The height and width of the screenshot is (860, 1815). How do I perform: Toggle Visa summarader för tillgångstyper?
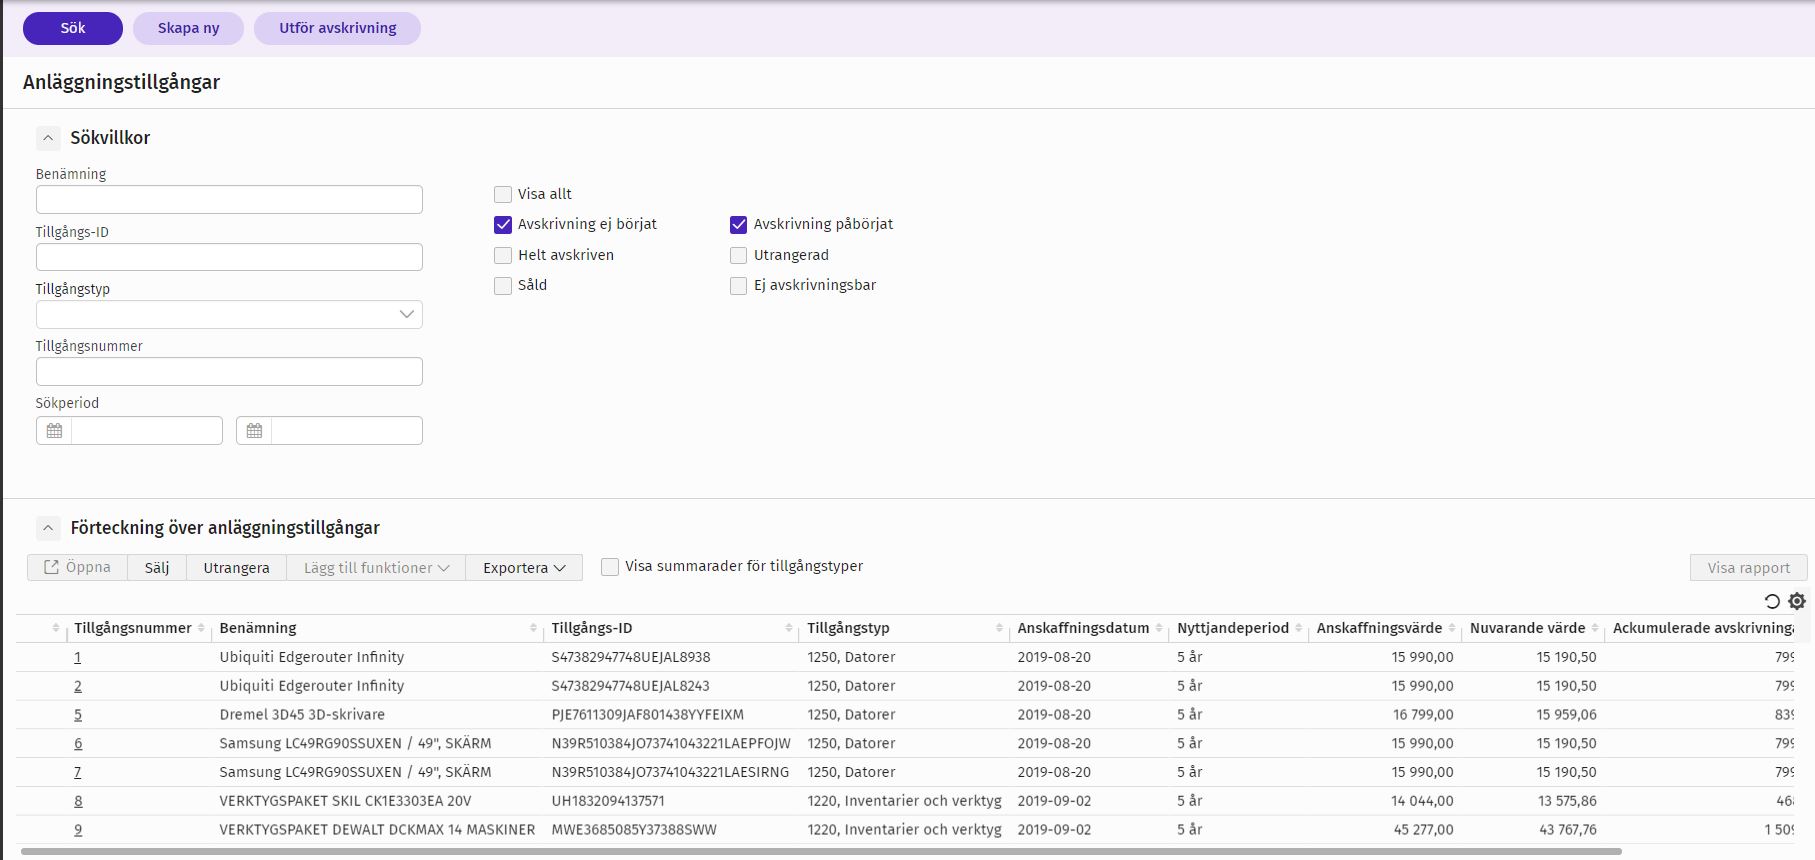(x=610, y=567)
